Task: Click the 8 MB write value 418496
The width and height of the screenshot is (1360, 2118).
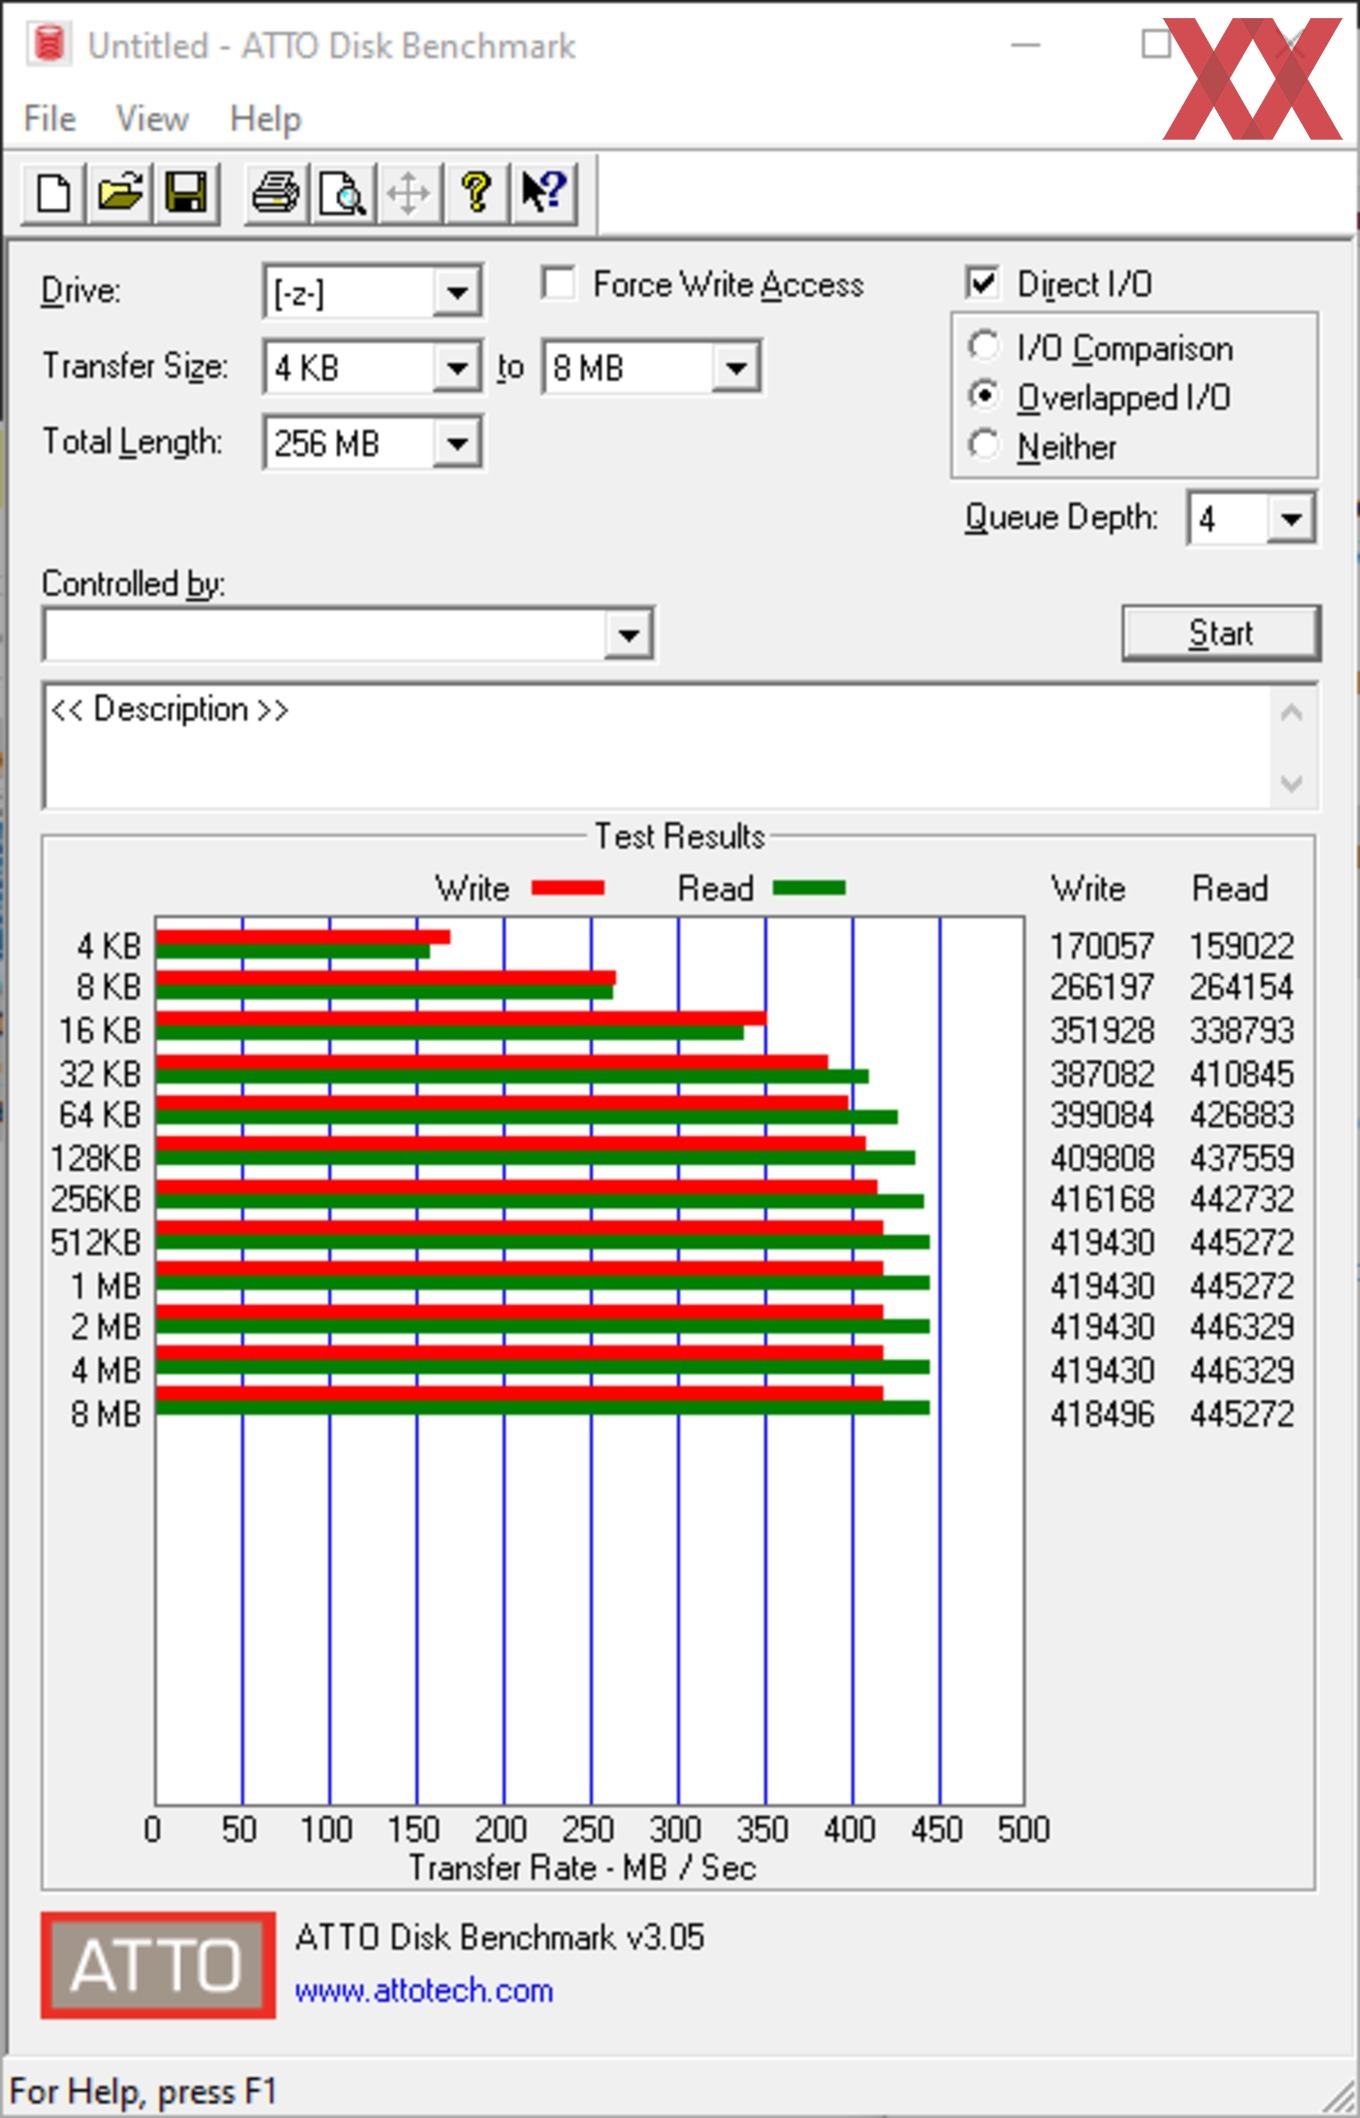Action: pos(1102,1414)
